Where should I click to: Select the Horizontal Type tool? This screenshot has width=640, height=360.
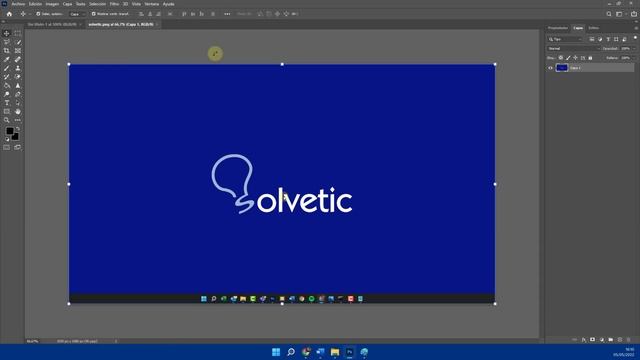coord(7,103)
